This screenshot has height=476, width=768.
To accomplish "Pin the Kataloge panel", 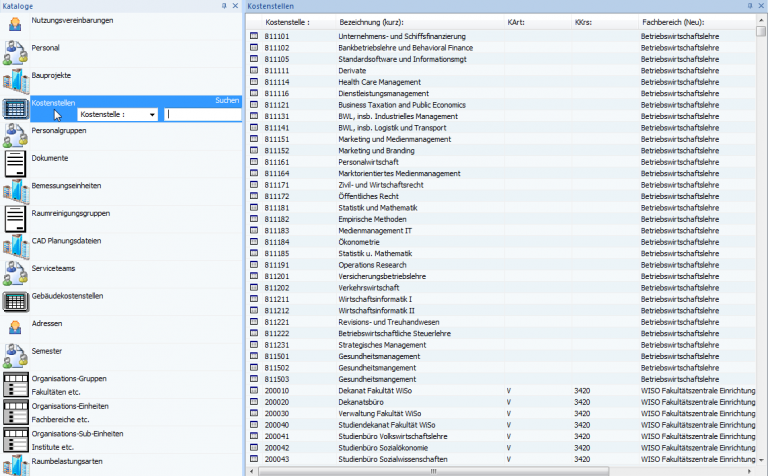I will pos(224,6).
